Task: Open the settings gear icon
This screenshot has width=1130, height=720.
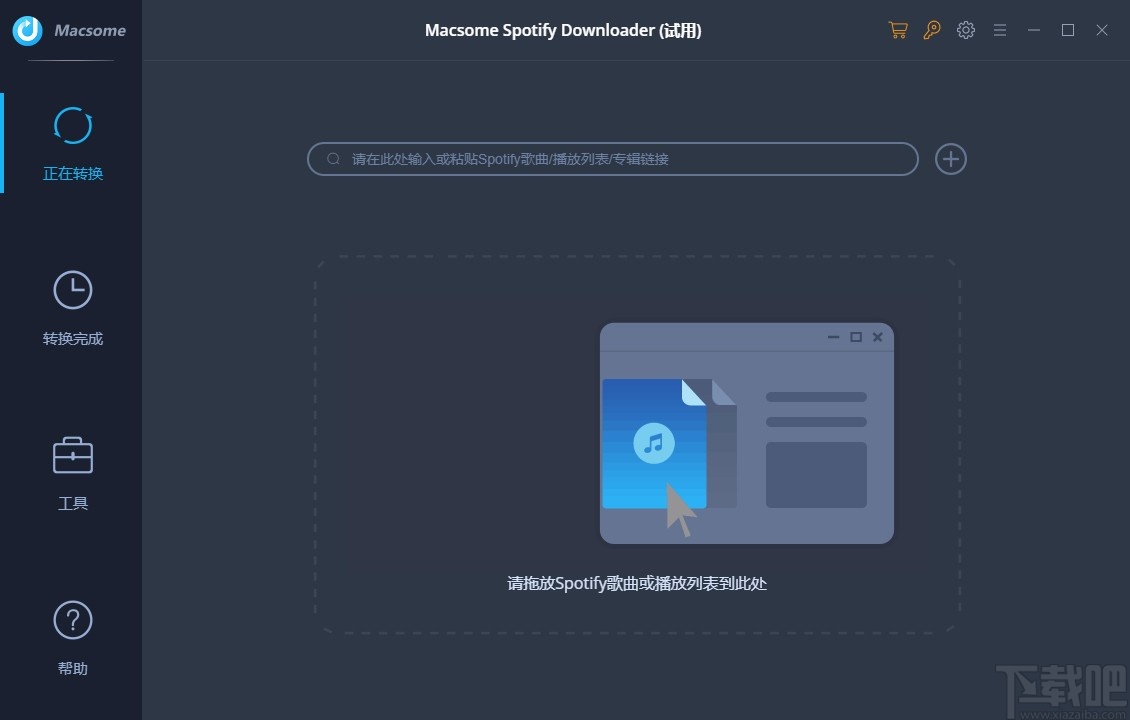Action: click(x=965, y=30)
